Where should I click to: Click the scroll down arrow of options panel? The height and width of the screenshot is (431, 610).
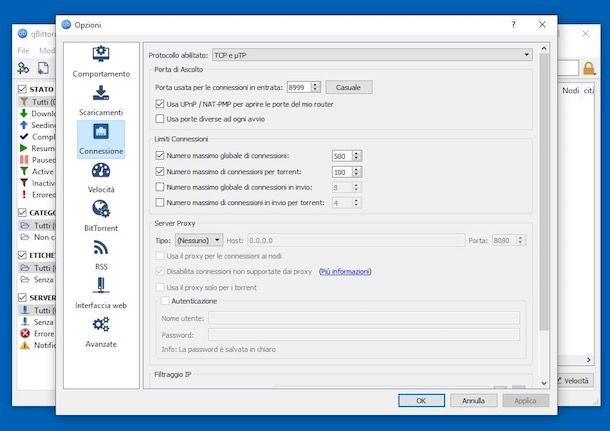(544, 383)
